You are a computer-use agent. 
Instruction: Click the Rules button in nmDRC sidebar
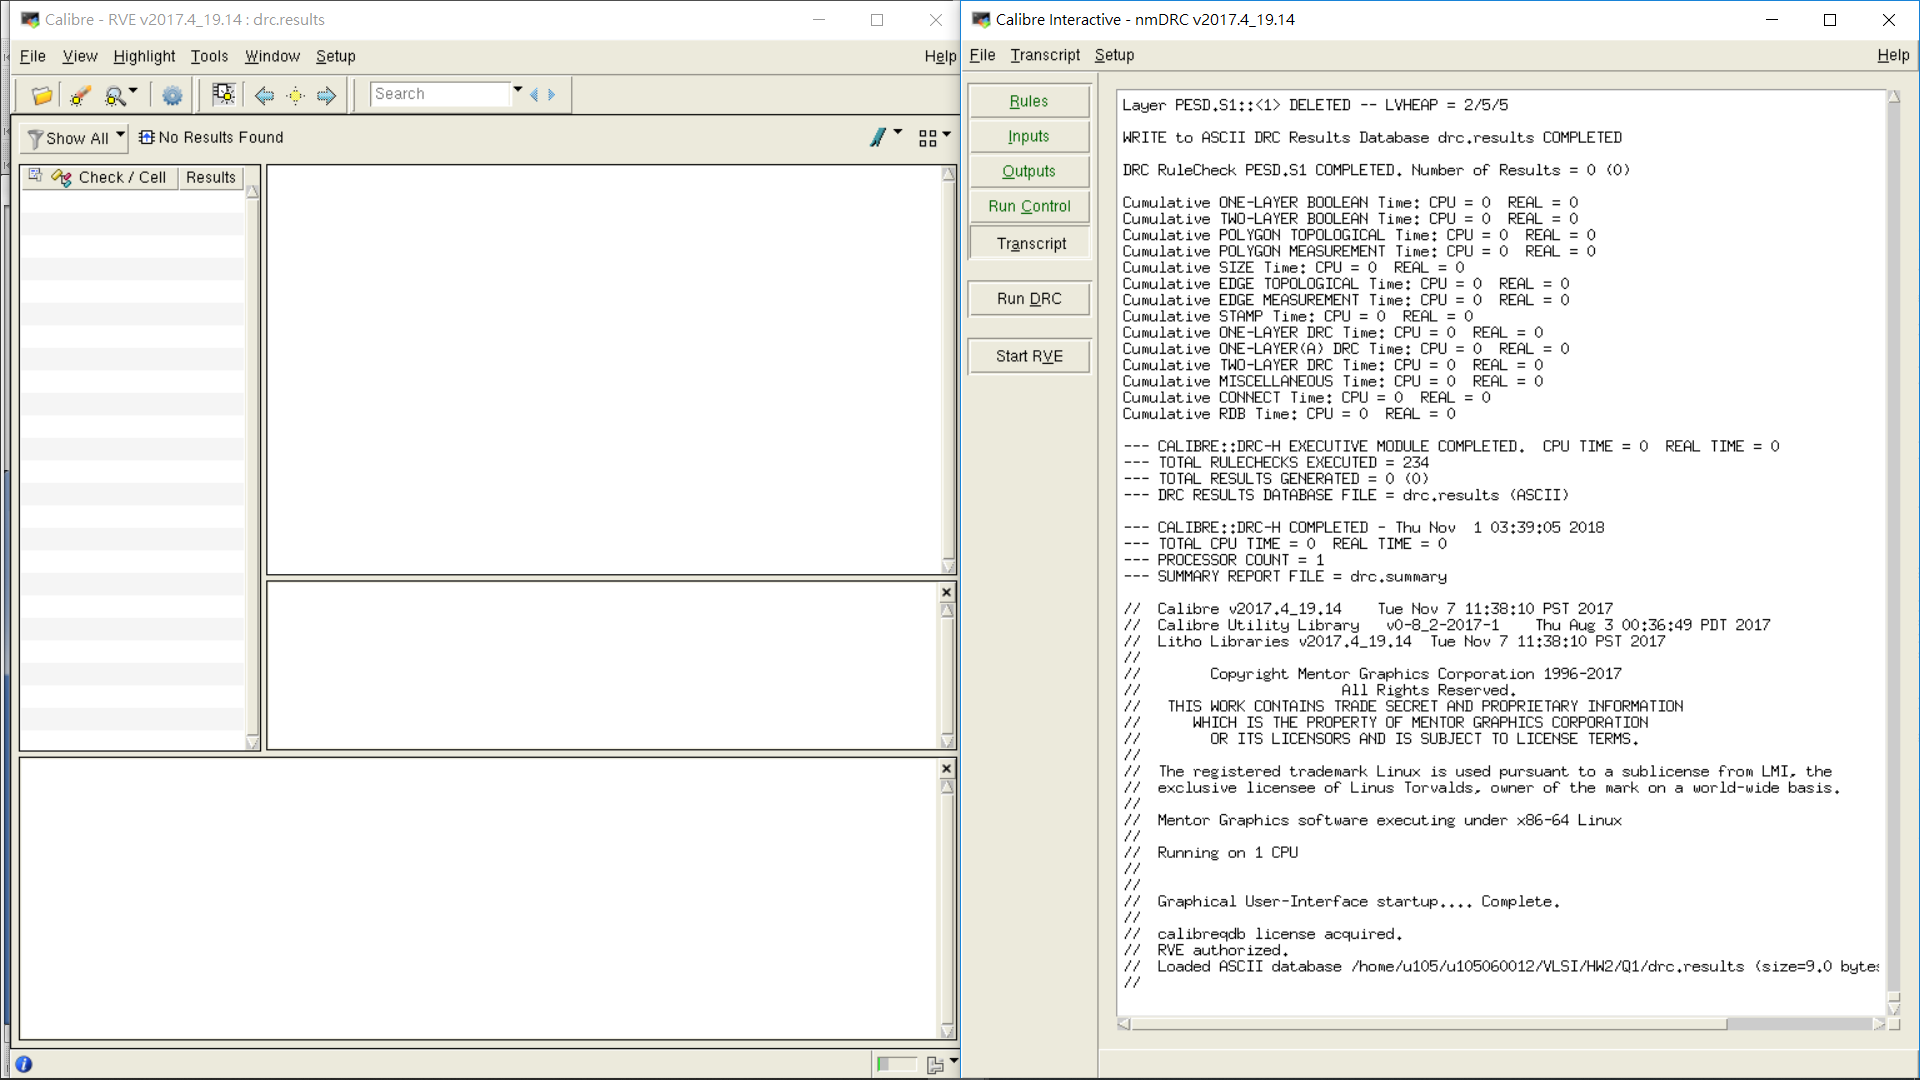pyautogui.click(x=1029, y=101)
